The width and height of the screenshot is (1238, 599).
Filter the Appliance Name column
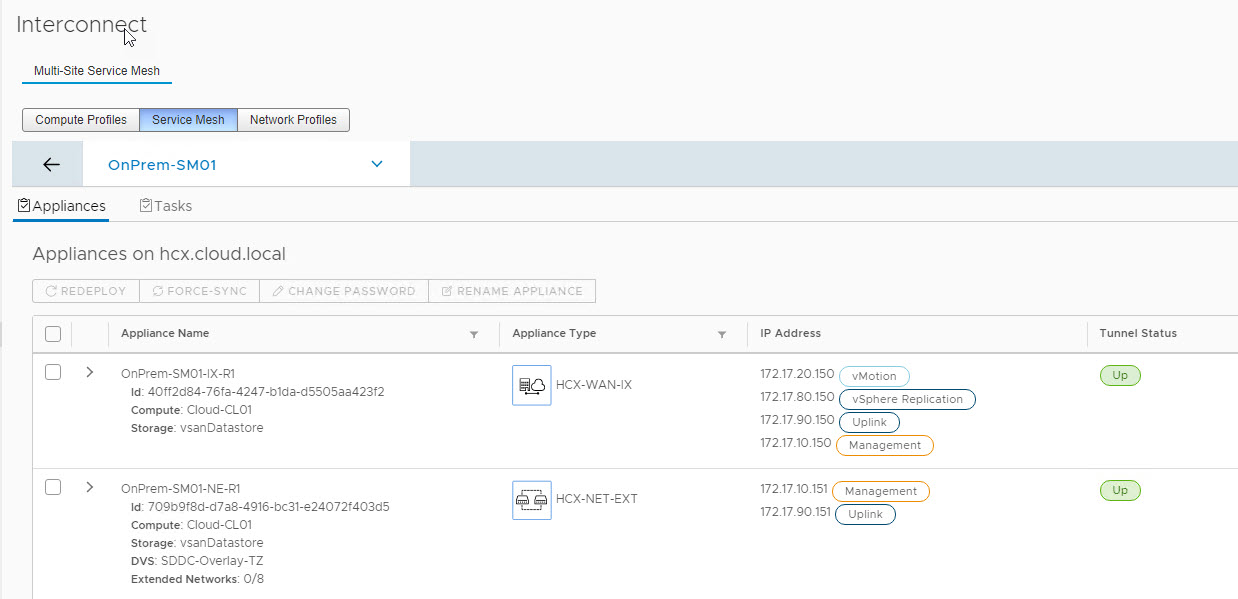474,335
